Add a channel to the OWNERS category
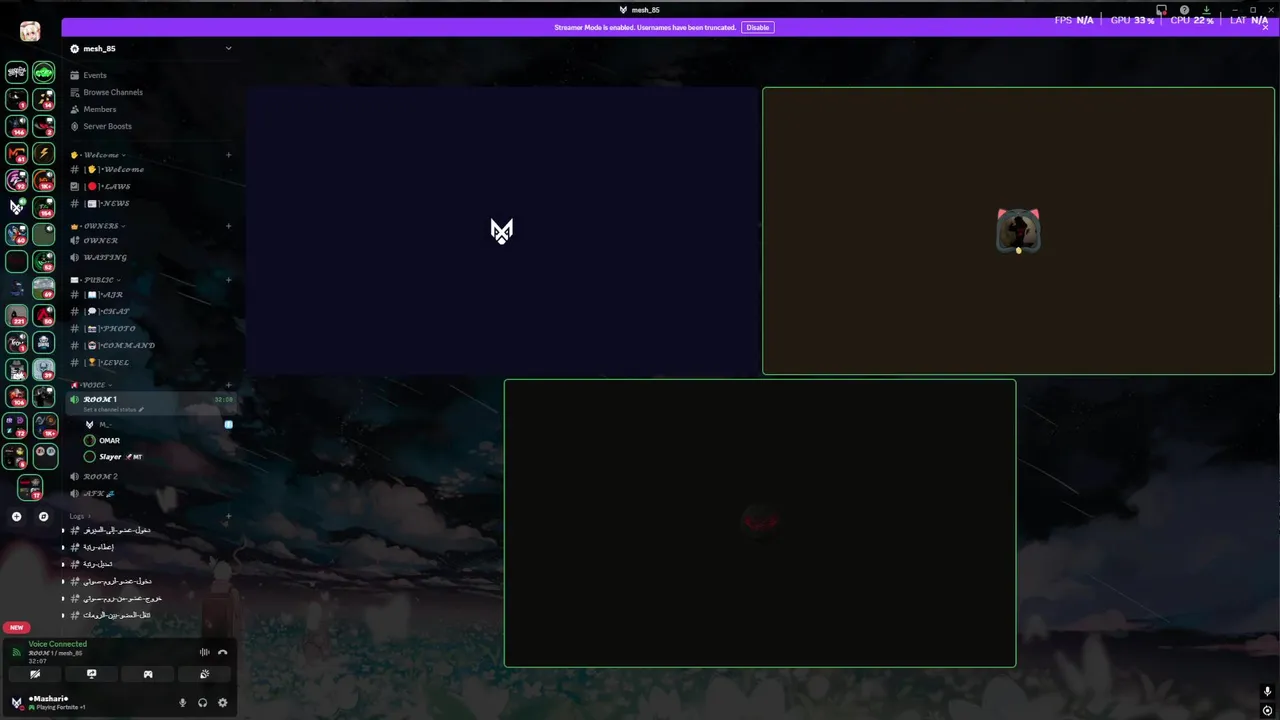Image resolution: width=1280 pixels, height=720 pixels. click(x=228, y=226)
